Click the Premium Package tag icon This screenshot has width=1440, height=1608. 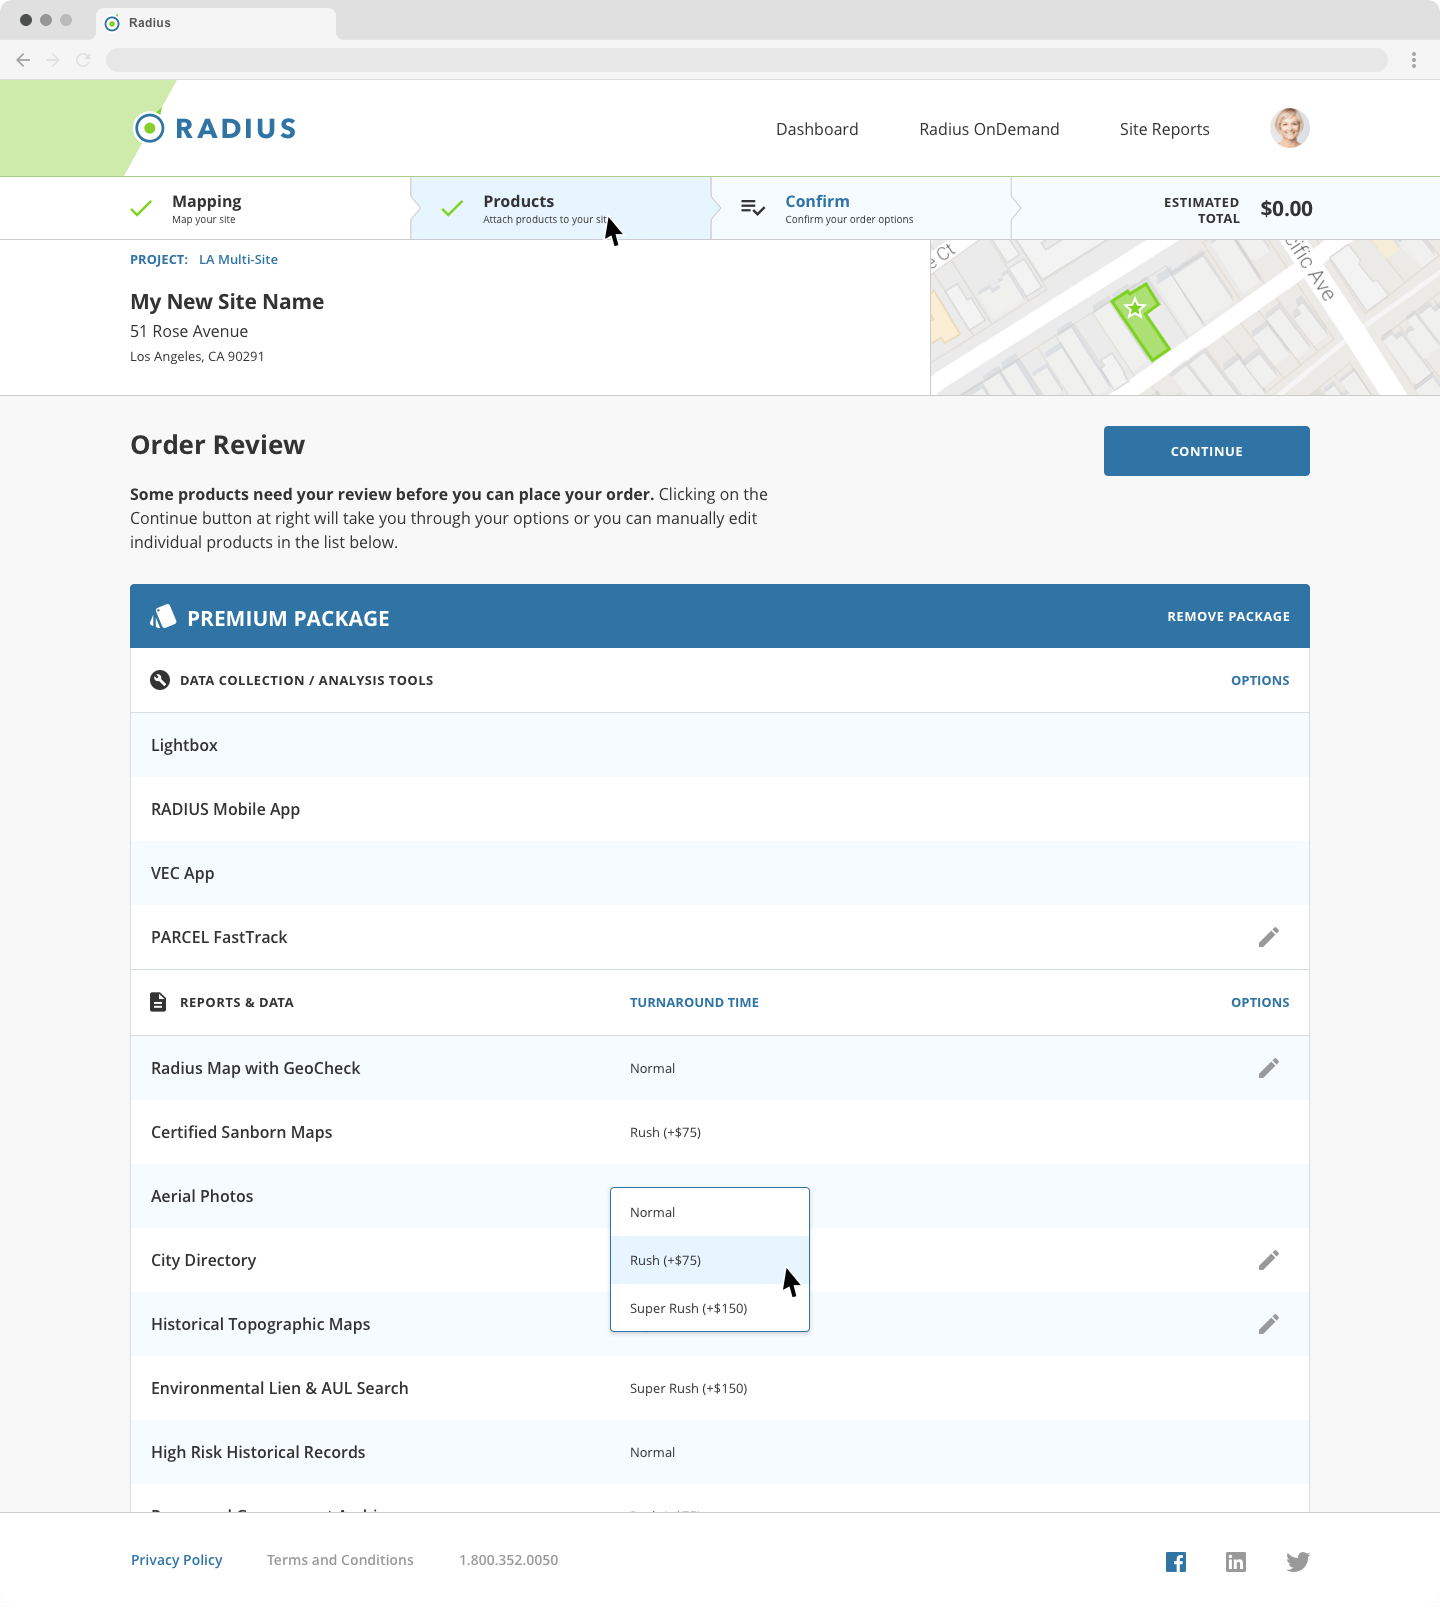pos(163,617)
